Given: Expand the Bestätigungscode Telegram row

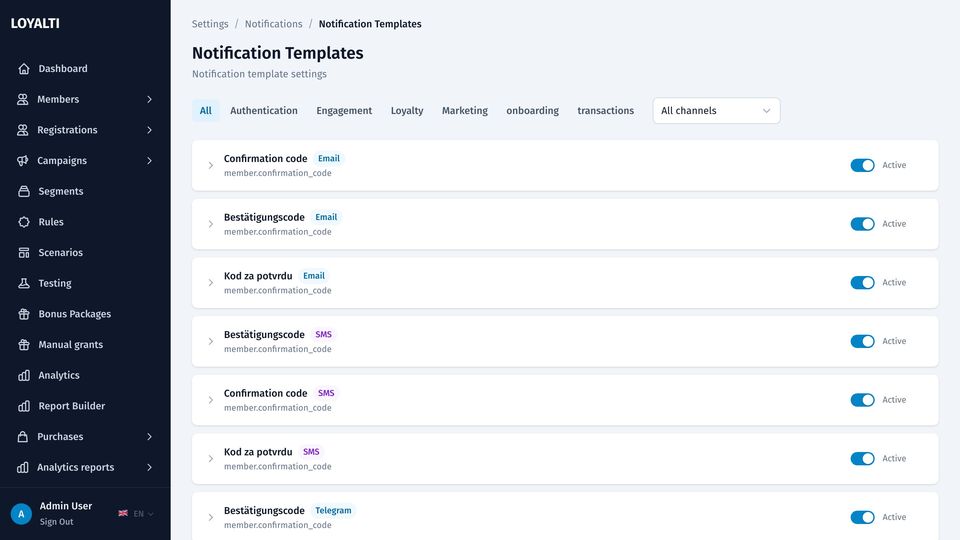Looking at the screenshot, I should (211, 517).
